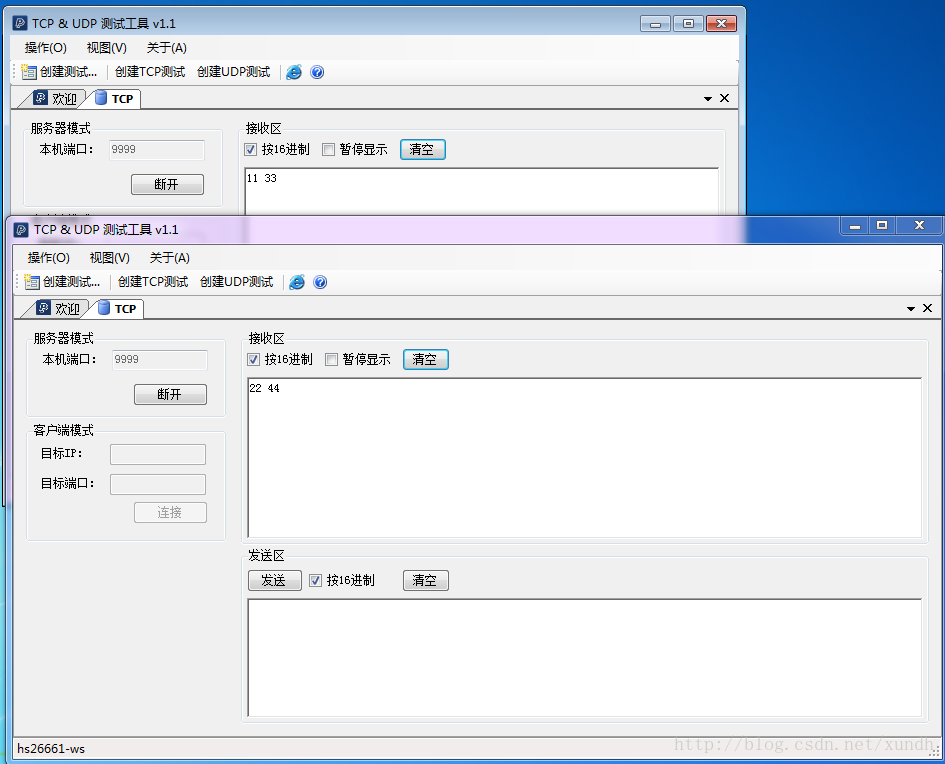The height and width of the screenshot is (764, 945).
Task: Click hs26661-ws in status bar
Action: point(51,749)
